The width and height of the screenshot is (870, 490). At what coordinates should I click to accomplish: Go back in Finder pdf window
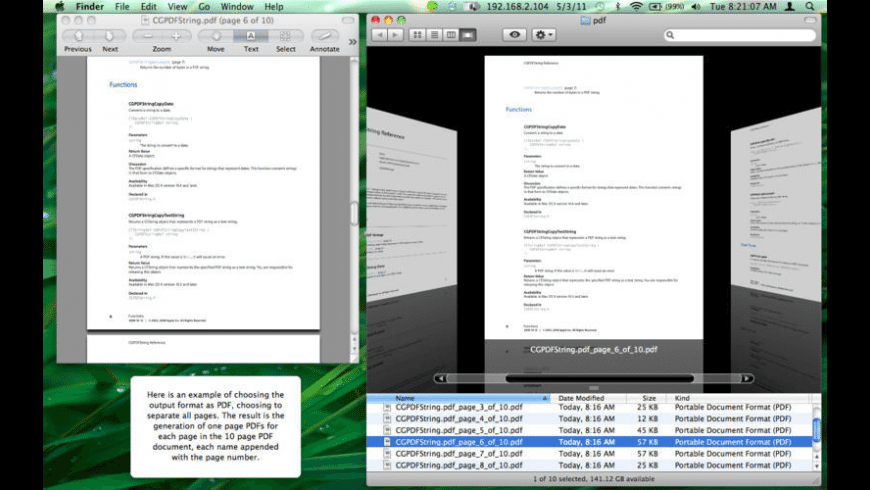point(380,35)
